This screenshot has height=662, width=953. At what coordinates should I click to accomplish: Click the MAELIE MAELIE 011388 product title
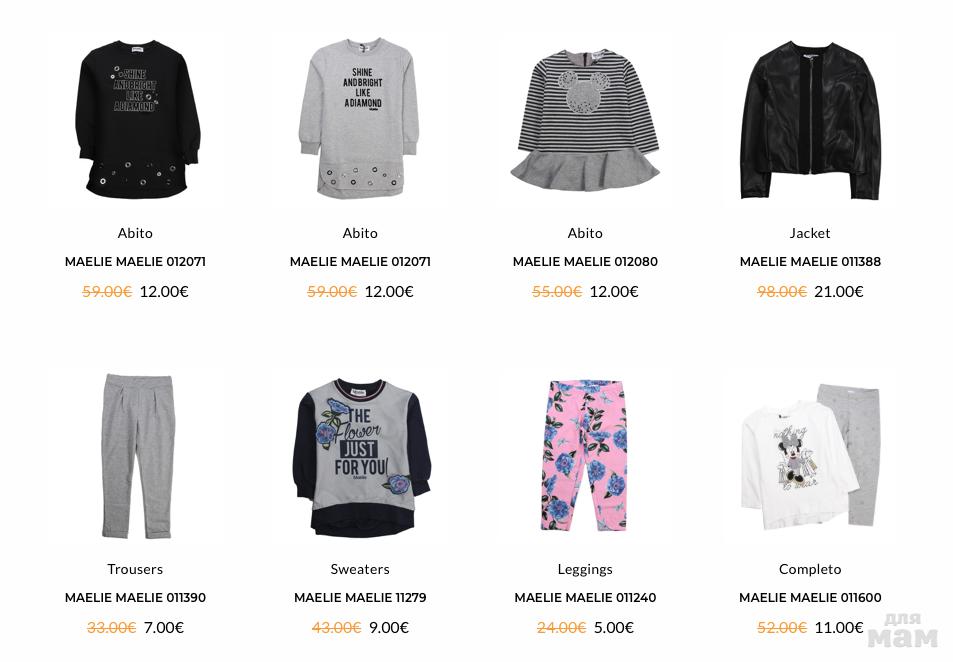tap(810, 261)
